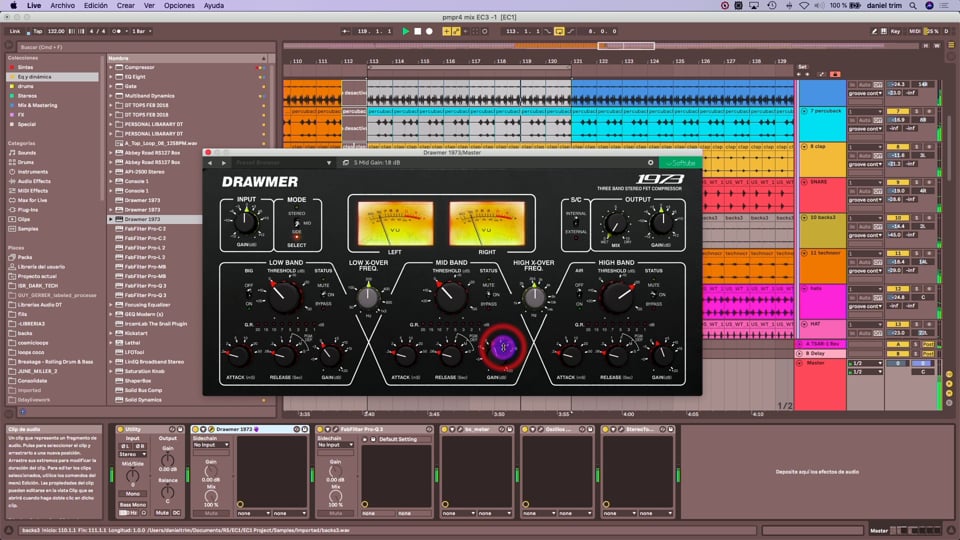Click the Mute button in Utility device
The width and height of the screenshot is (960, 540).
(x=162, y=513)
